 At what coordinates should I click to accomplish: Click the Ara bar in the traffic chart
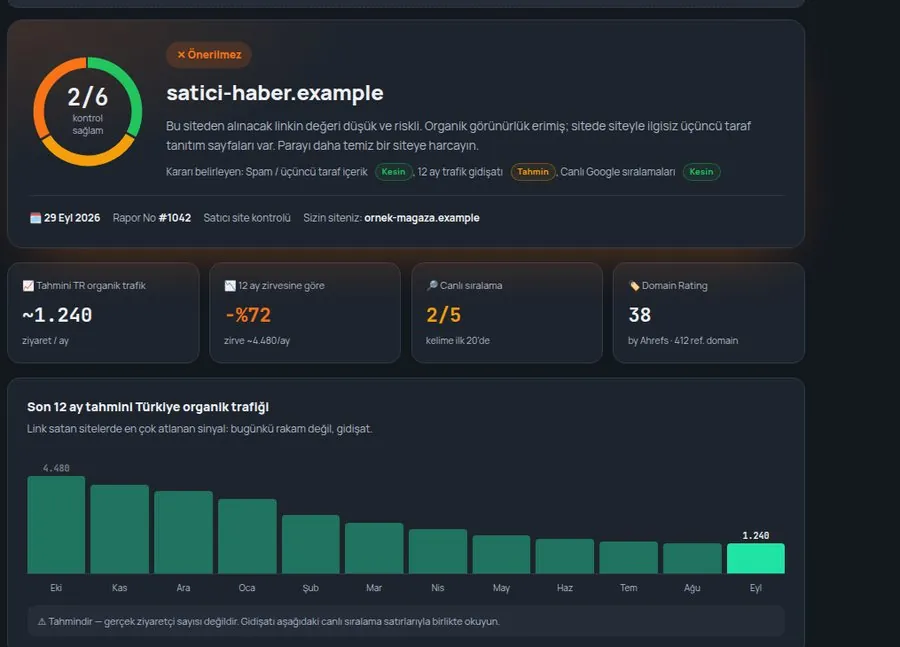coord(183,532)
